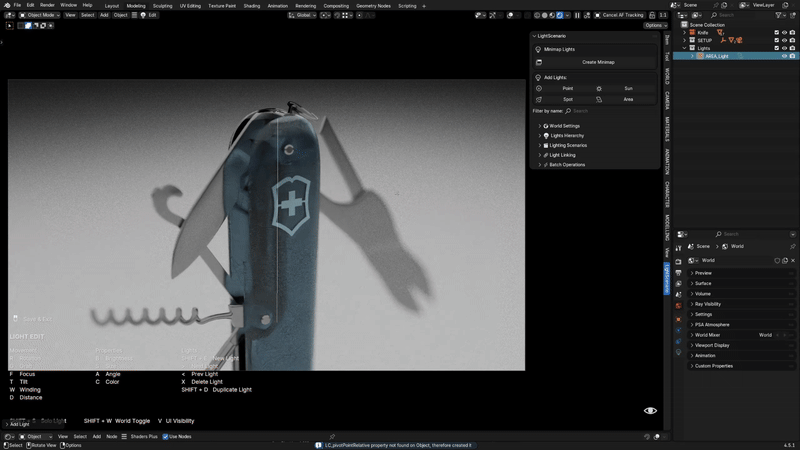Open the Render menu
The width and height of the screenshot is (800, 450).
click(47, 5)
